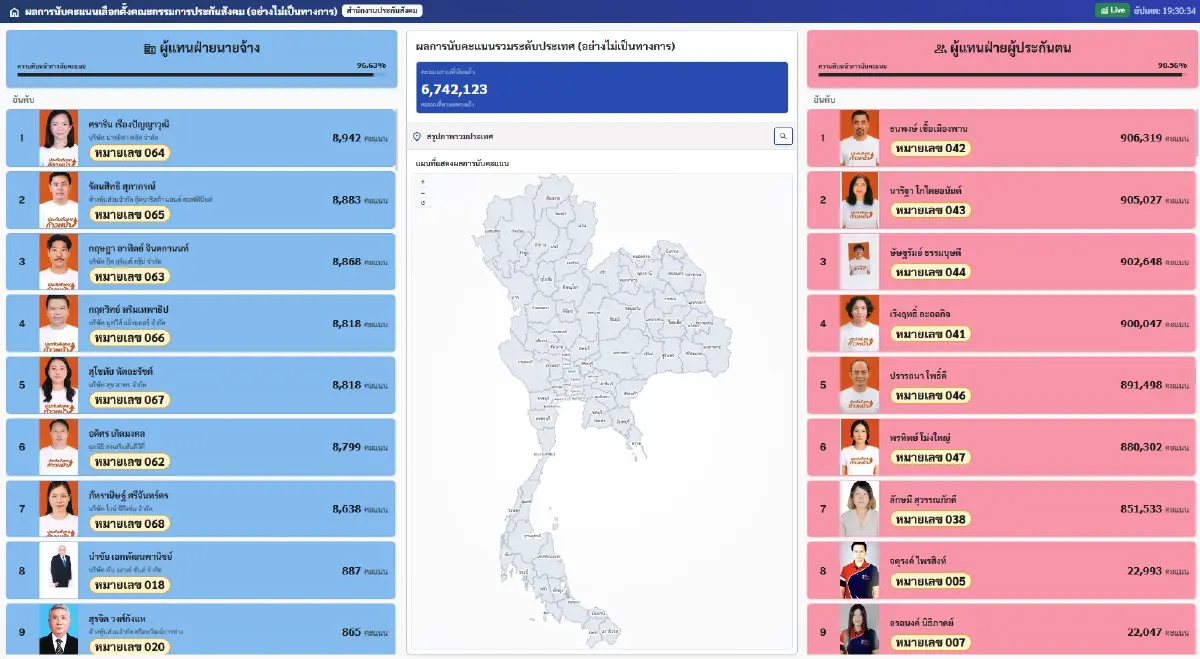Viewport: 1200px width, 659px height.
Task: Click the 902,648 vote count text
Action: pyautogui.click(x=1141, y=261)
